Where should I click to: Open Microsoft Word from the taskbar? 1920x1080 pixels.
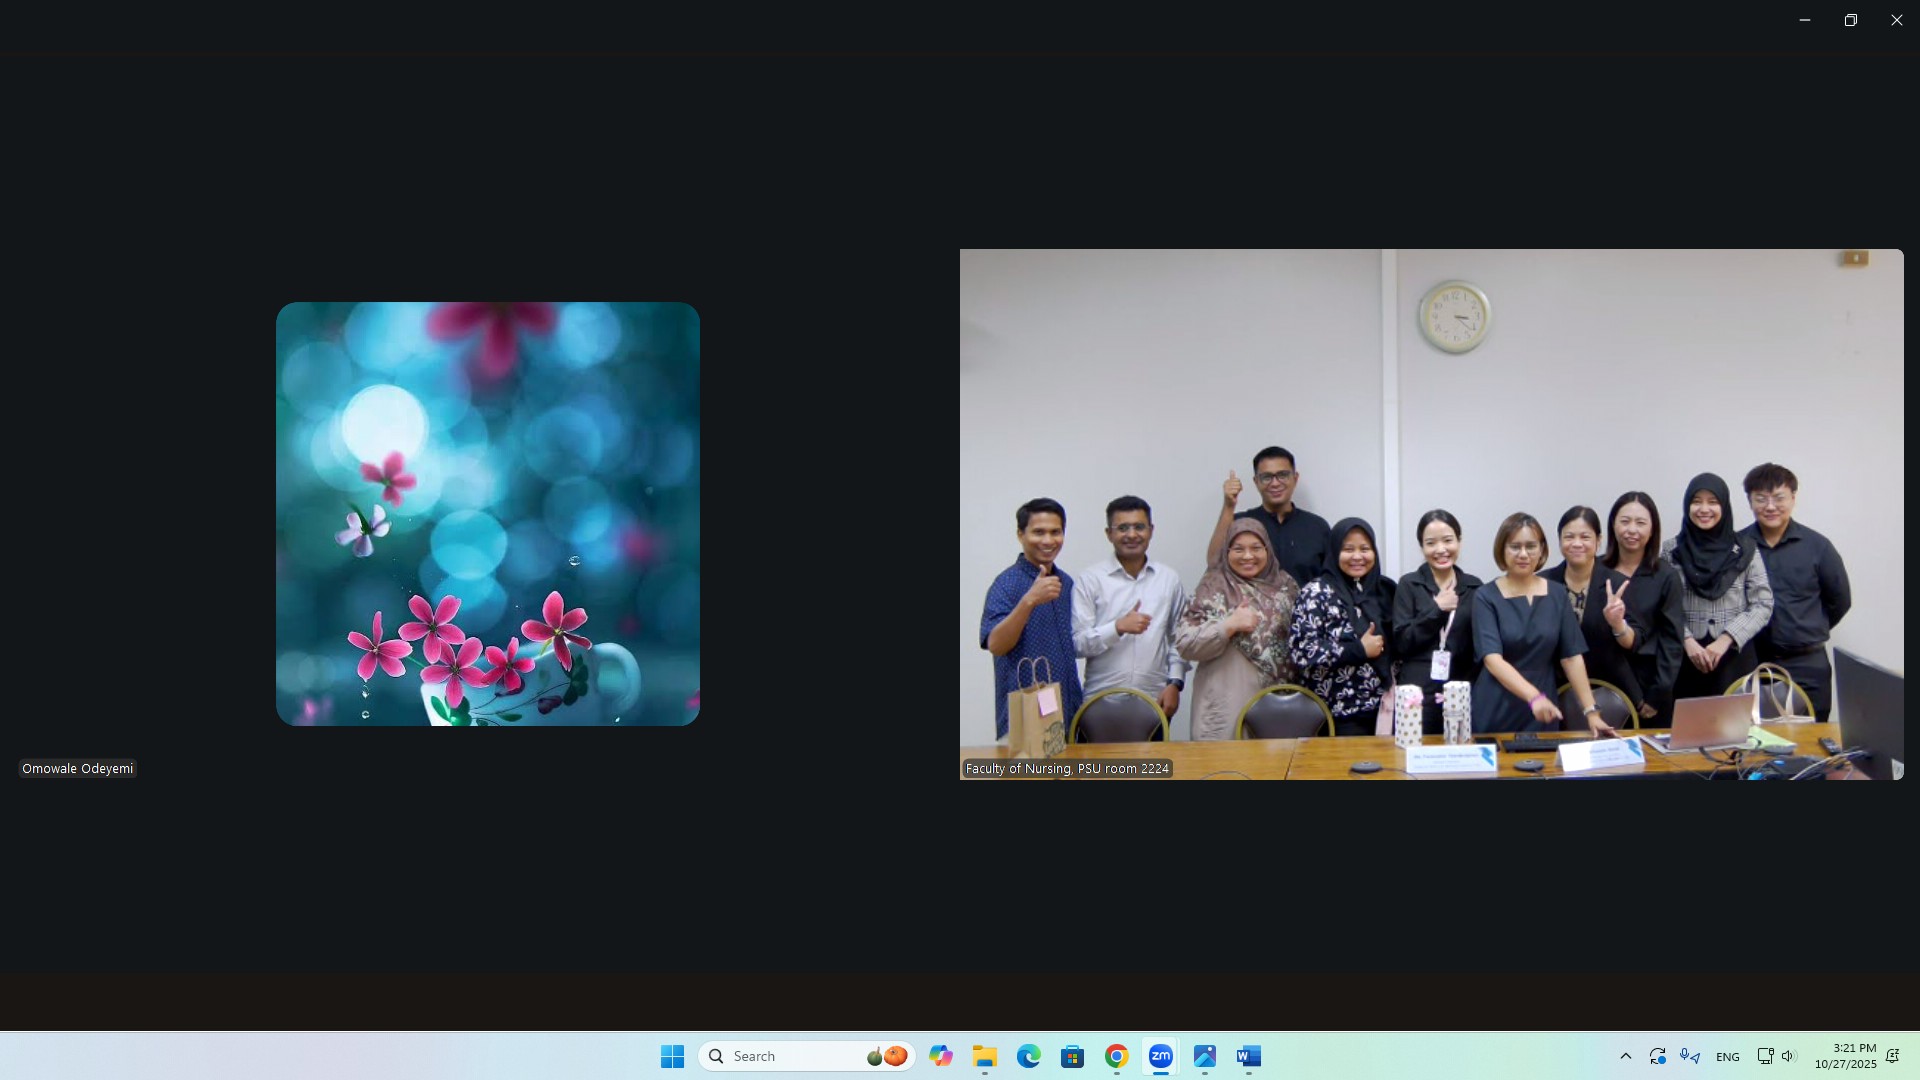tap(1248, 1056)
